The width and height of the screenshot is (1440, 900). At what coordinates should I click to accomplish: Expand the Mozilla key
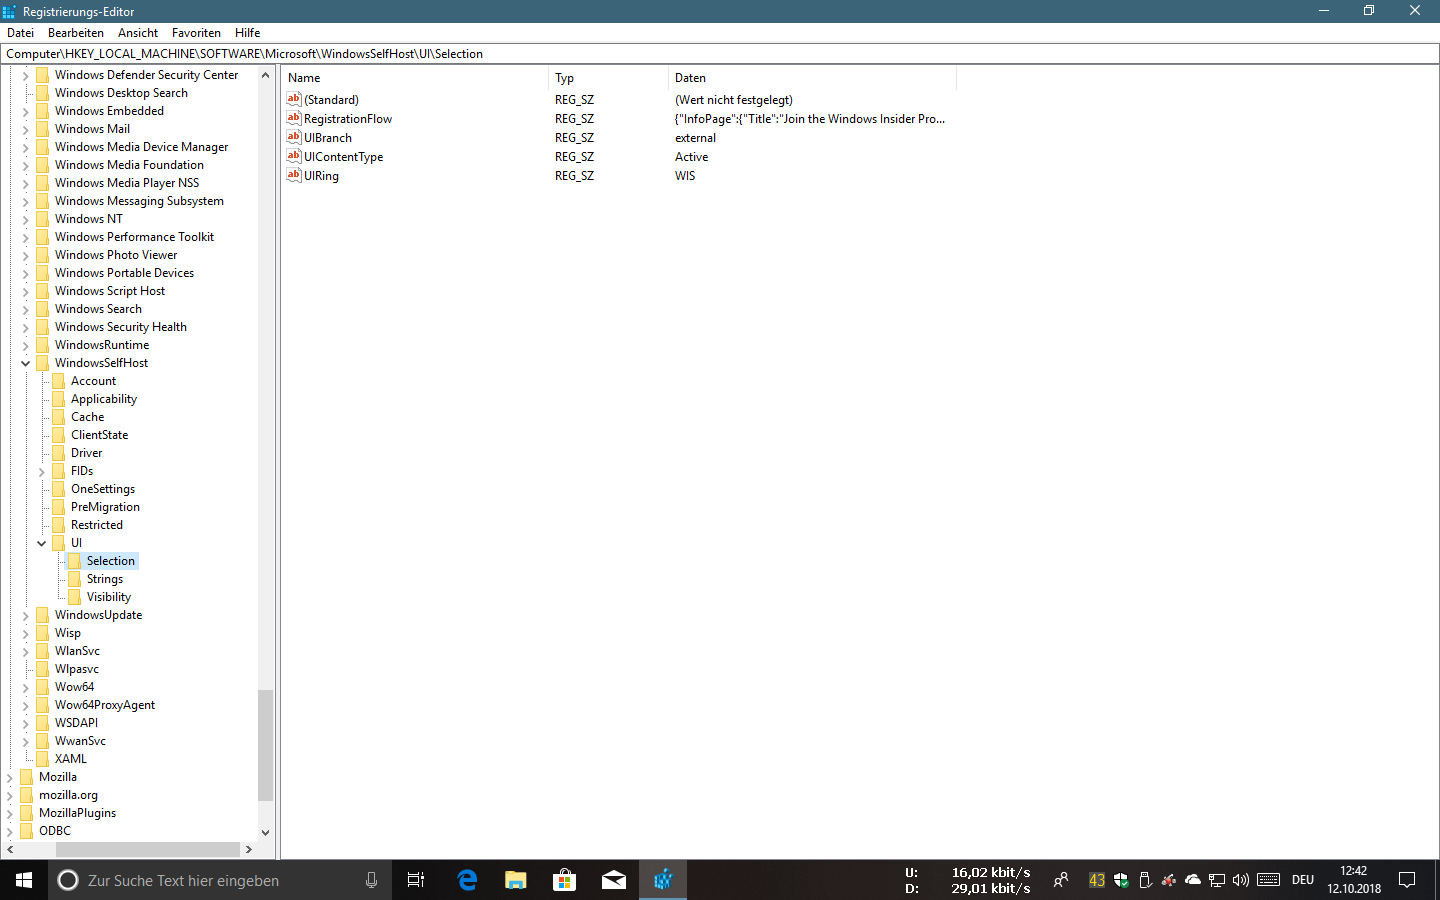[x=10, y=777]
